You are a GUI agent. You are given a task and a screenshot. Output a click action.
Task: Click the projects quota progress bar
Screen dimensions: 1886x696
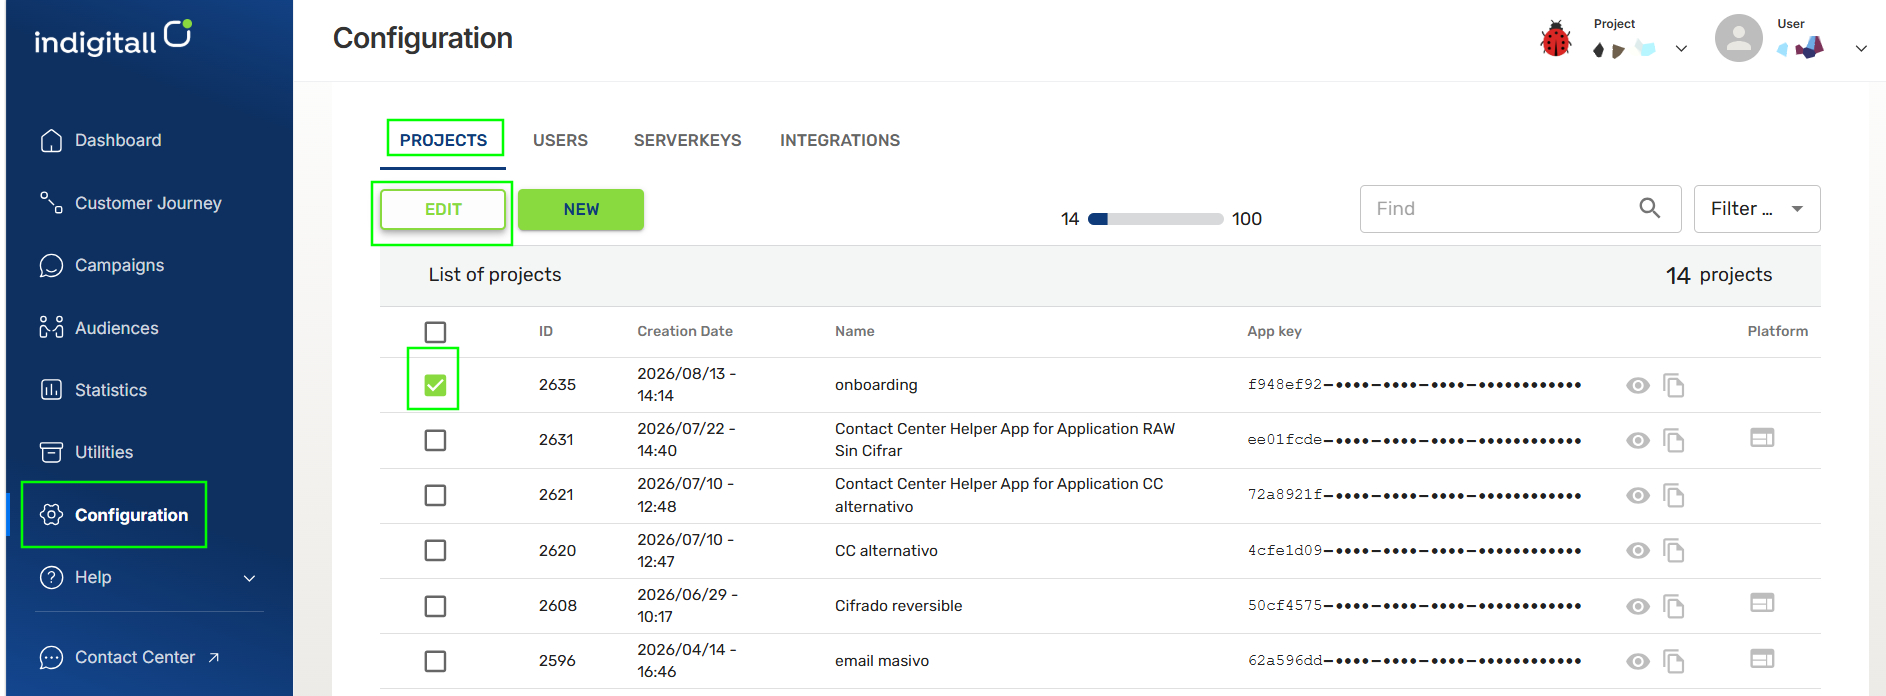[x=1156, y=219]
